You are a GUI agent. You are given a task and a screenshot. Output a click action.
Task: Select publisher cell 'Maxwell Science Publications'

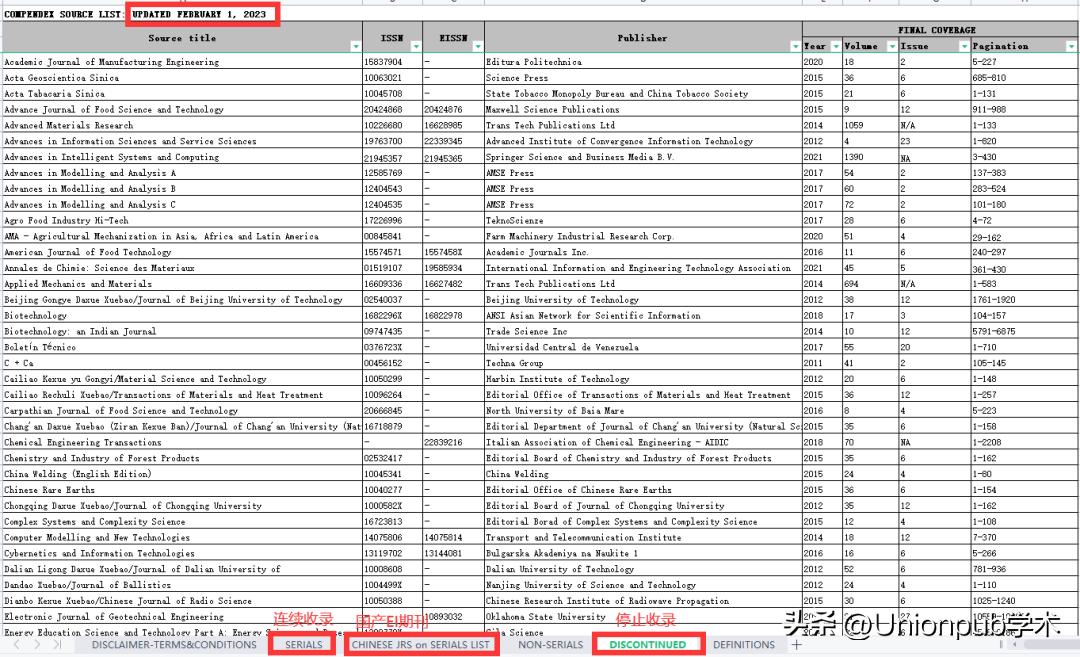[x=643, y=110]
